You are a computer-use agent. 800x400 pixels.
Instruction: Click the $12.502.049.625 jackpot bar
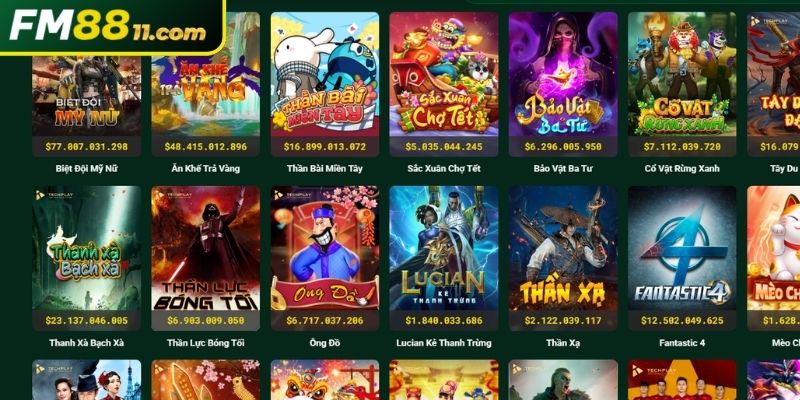pyautogui.click(x=682, y=320)
